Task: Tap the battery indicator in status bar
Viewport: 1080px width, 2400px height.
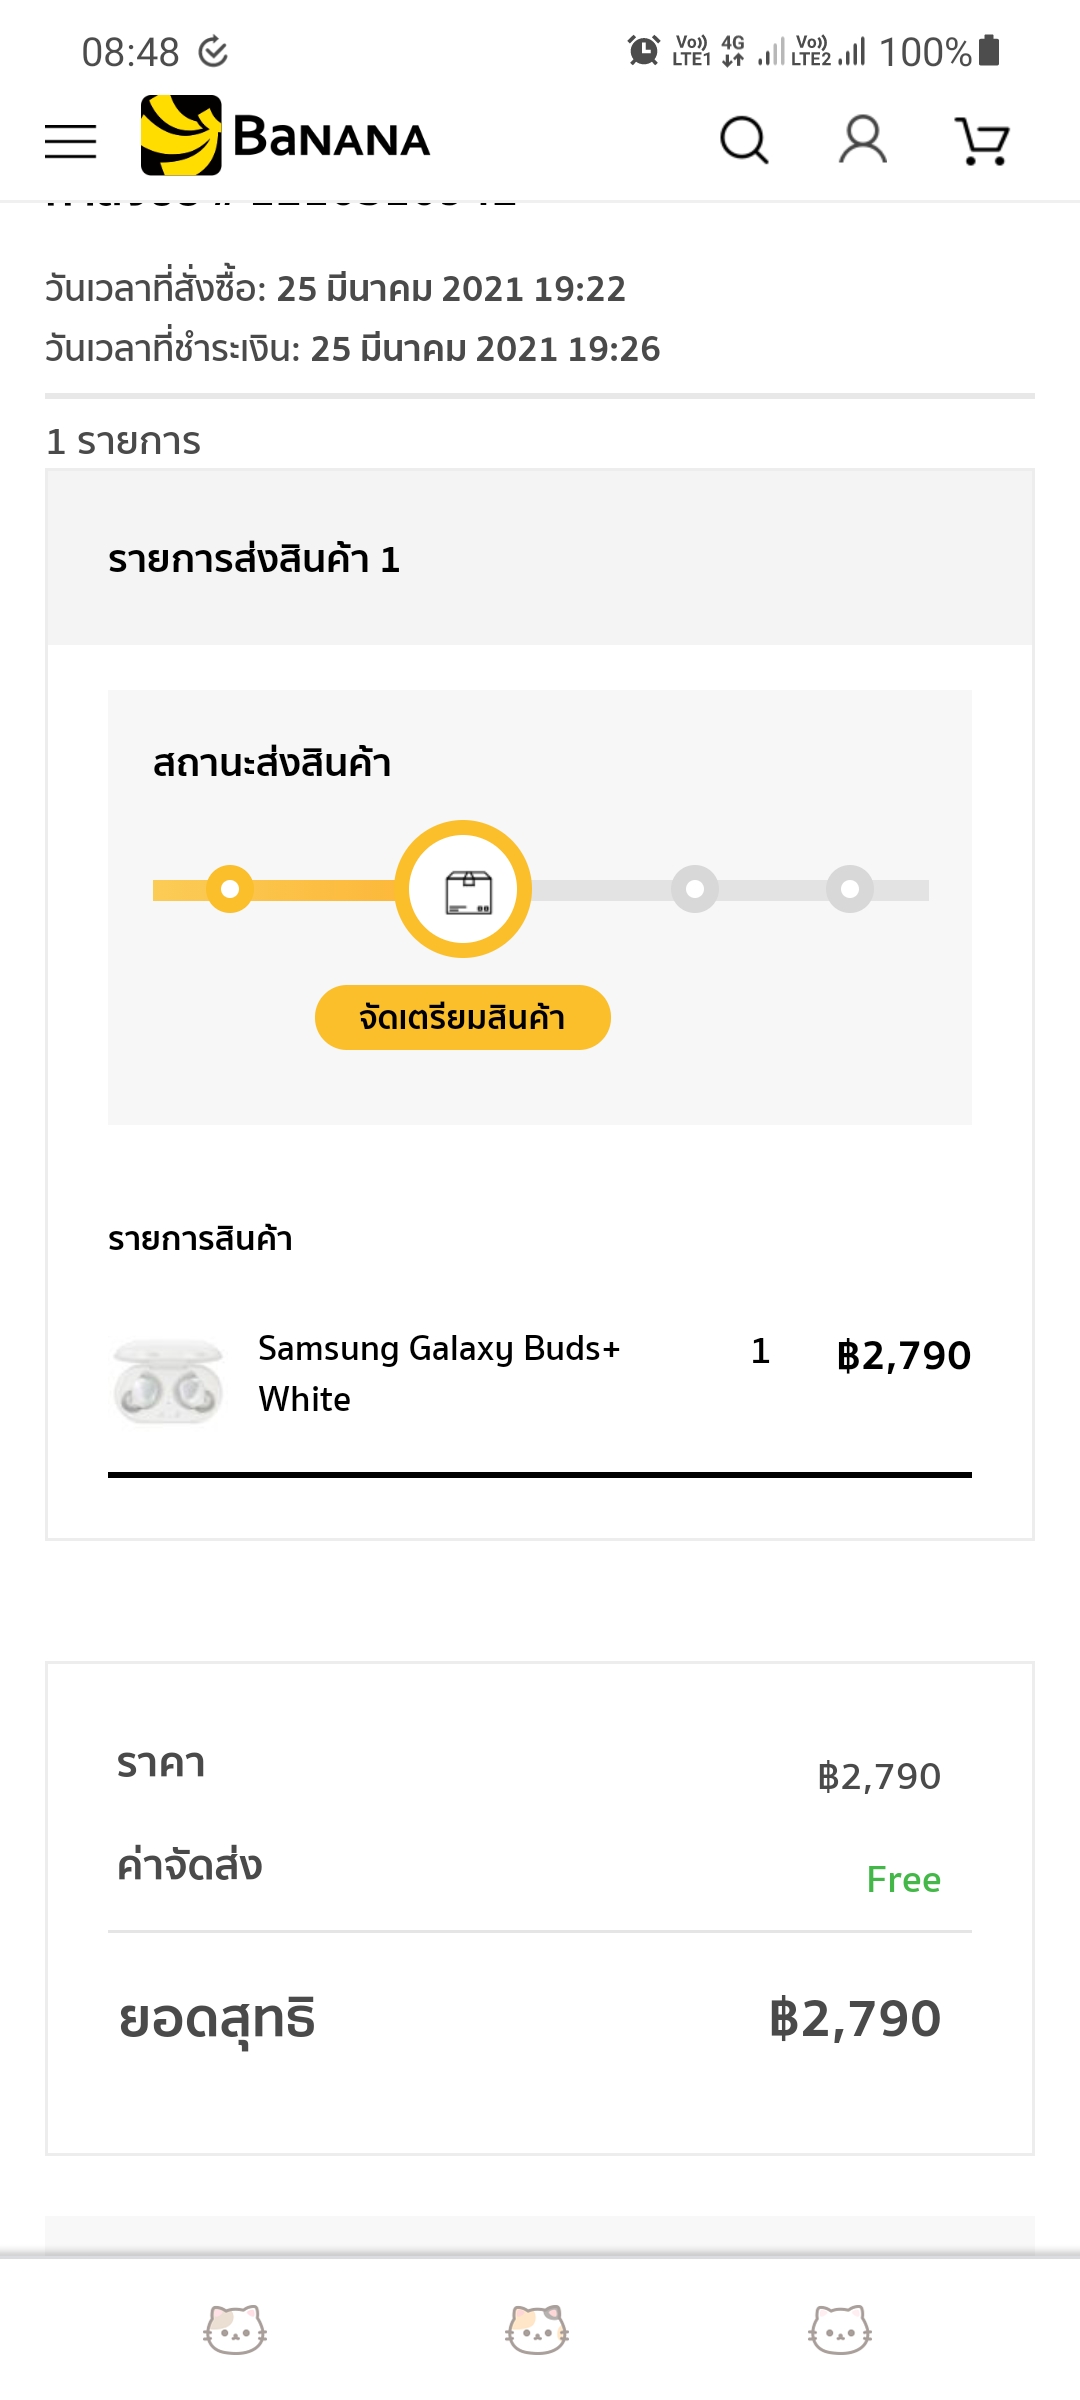Action: tap(989, 50)
